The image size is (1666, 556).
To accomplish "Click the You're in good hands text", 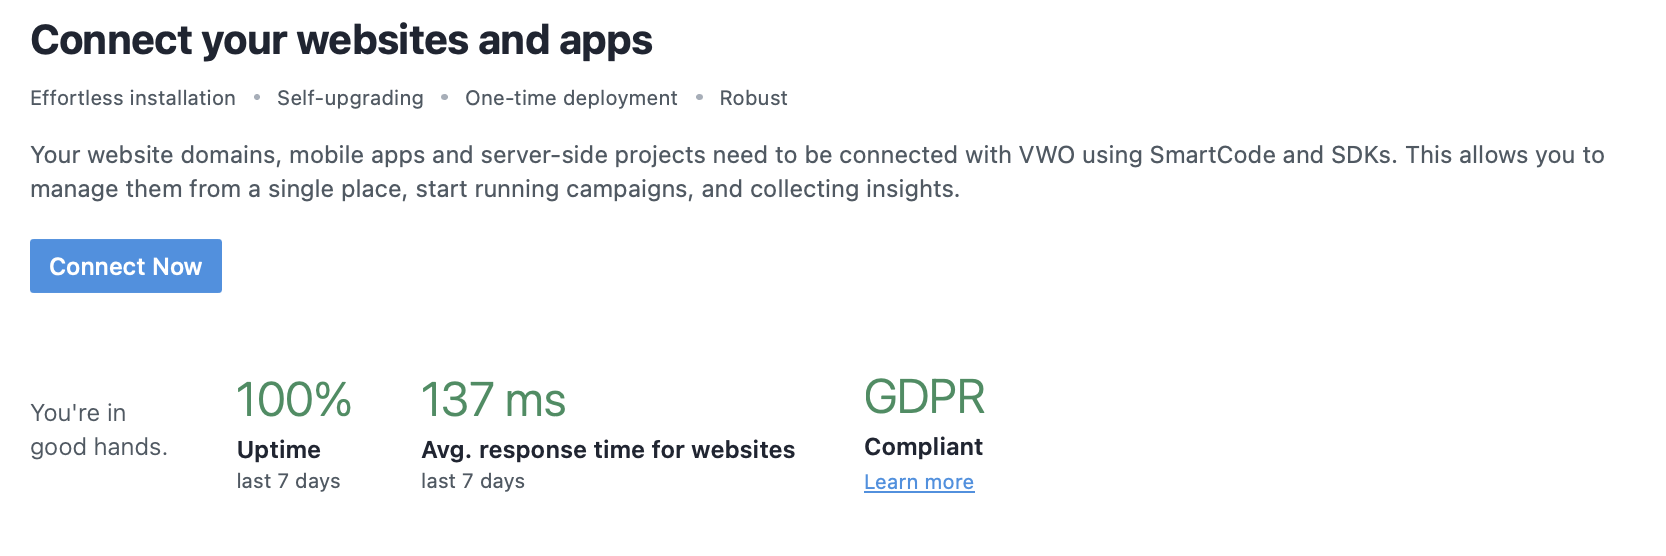I will click(99, 430).
